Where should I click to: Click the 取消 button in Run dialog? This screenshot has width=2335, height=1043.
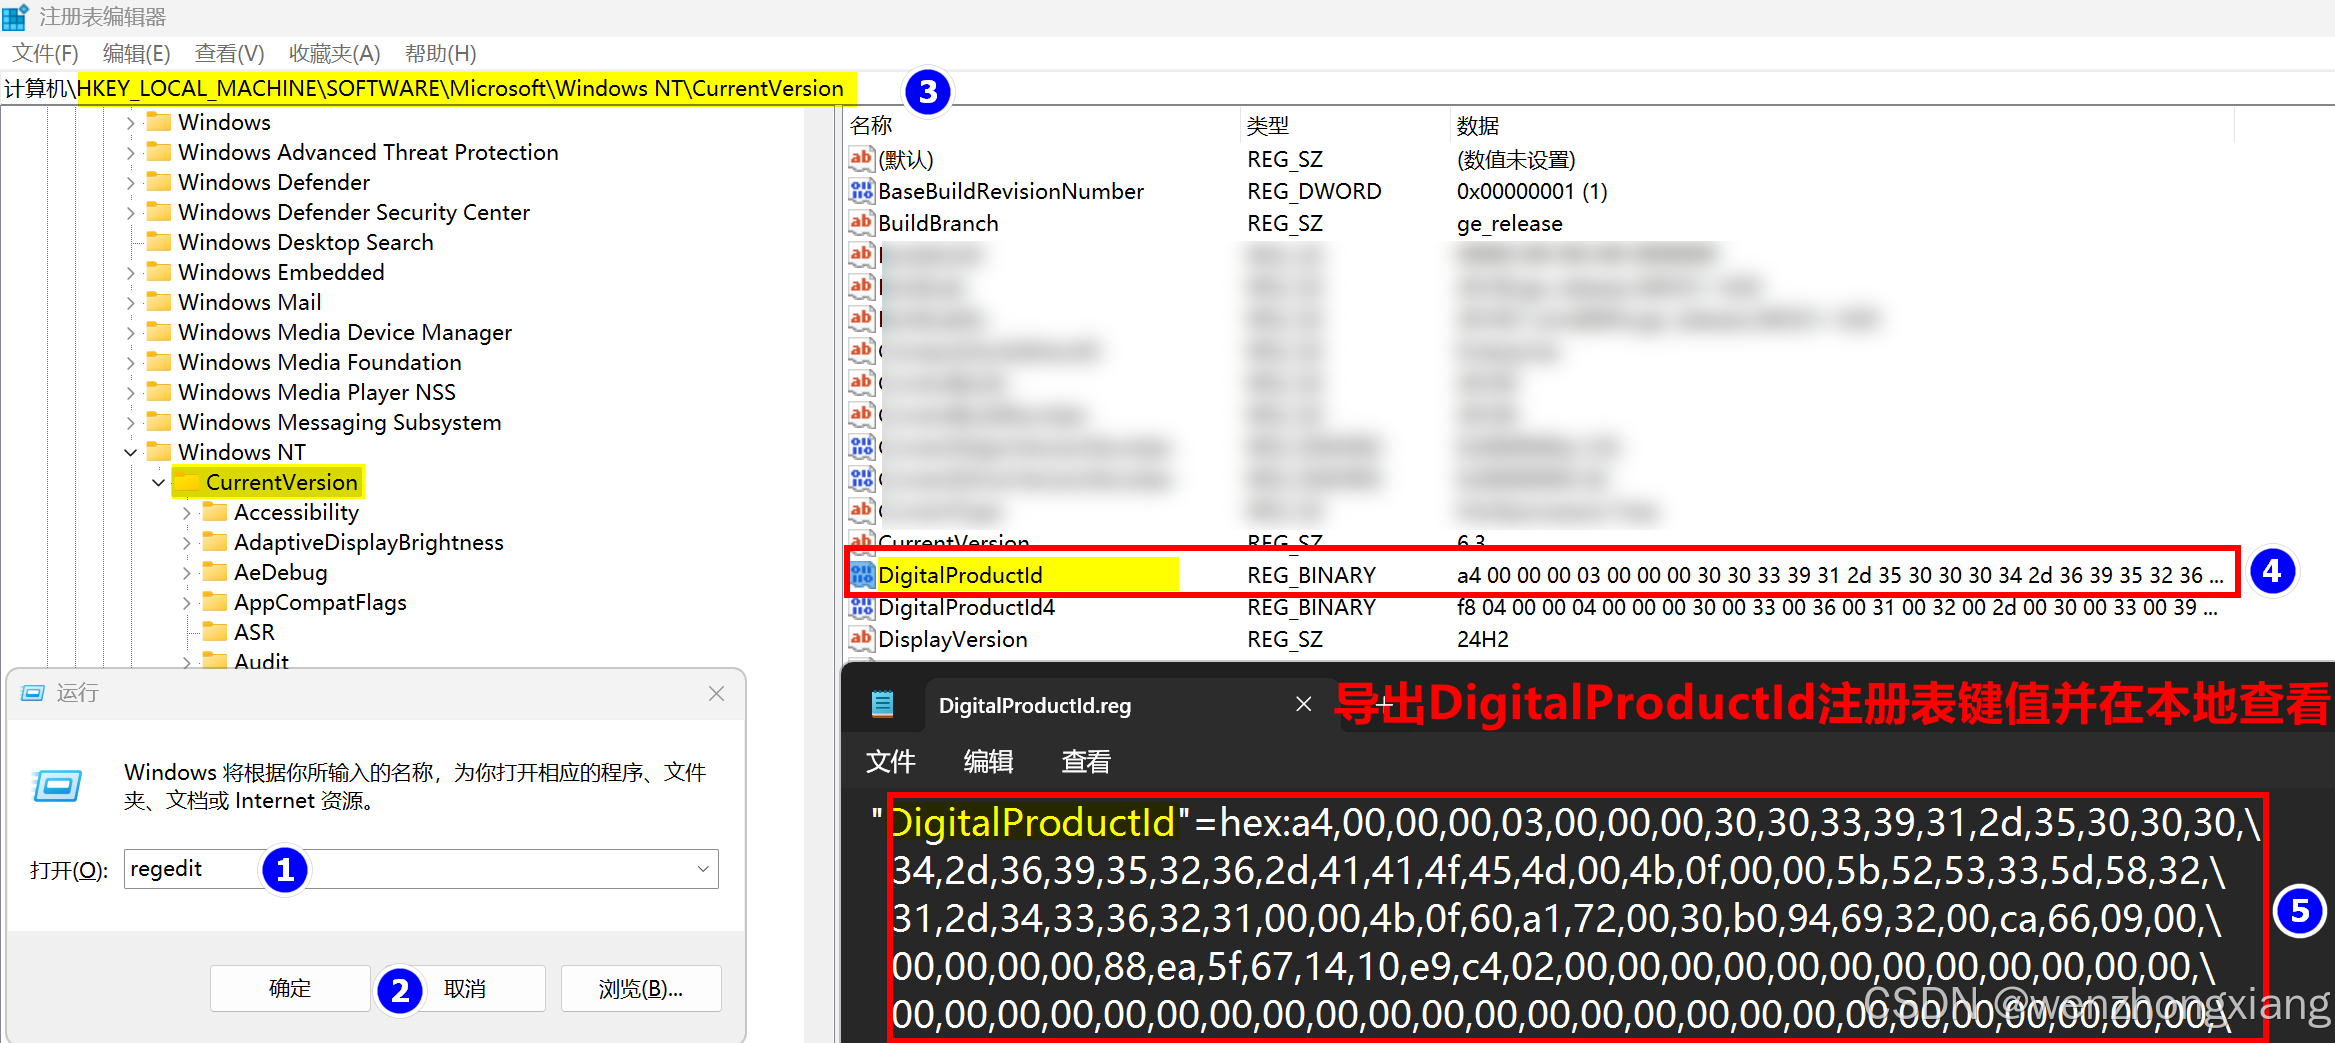(x=465, y=988)
